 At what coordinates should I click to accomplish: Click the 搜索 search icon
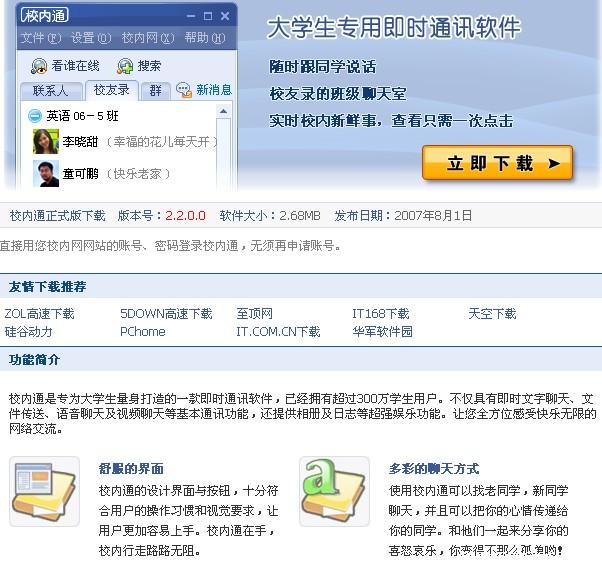click(x=125, y=66)
